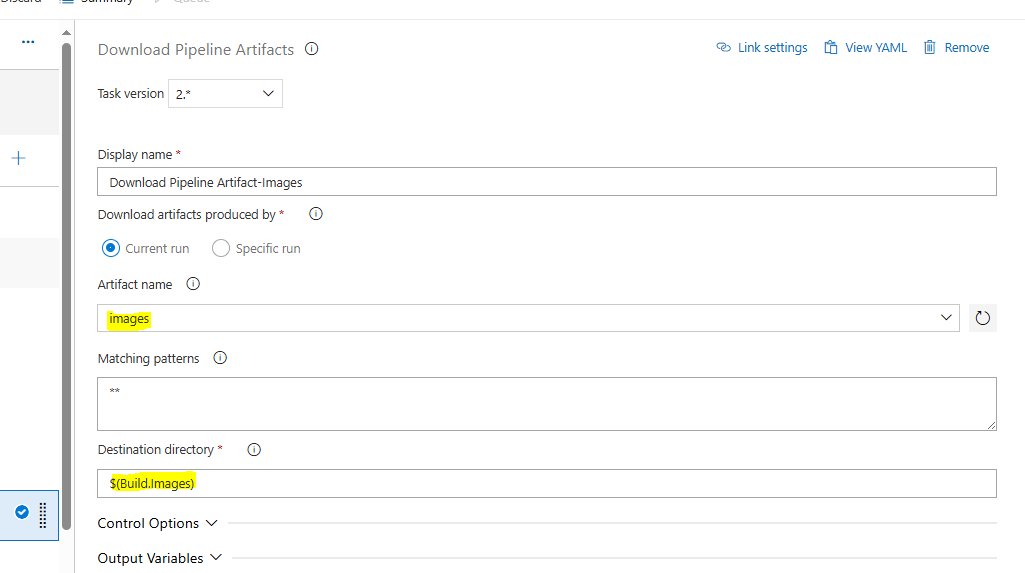Viewport: 1025px width, 573px height.
Task: Click the info icon next to Artifact name
Action: point(193,284)
